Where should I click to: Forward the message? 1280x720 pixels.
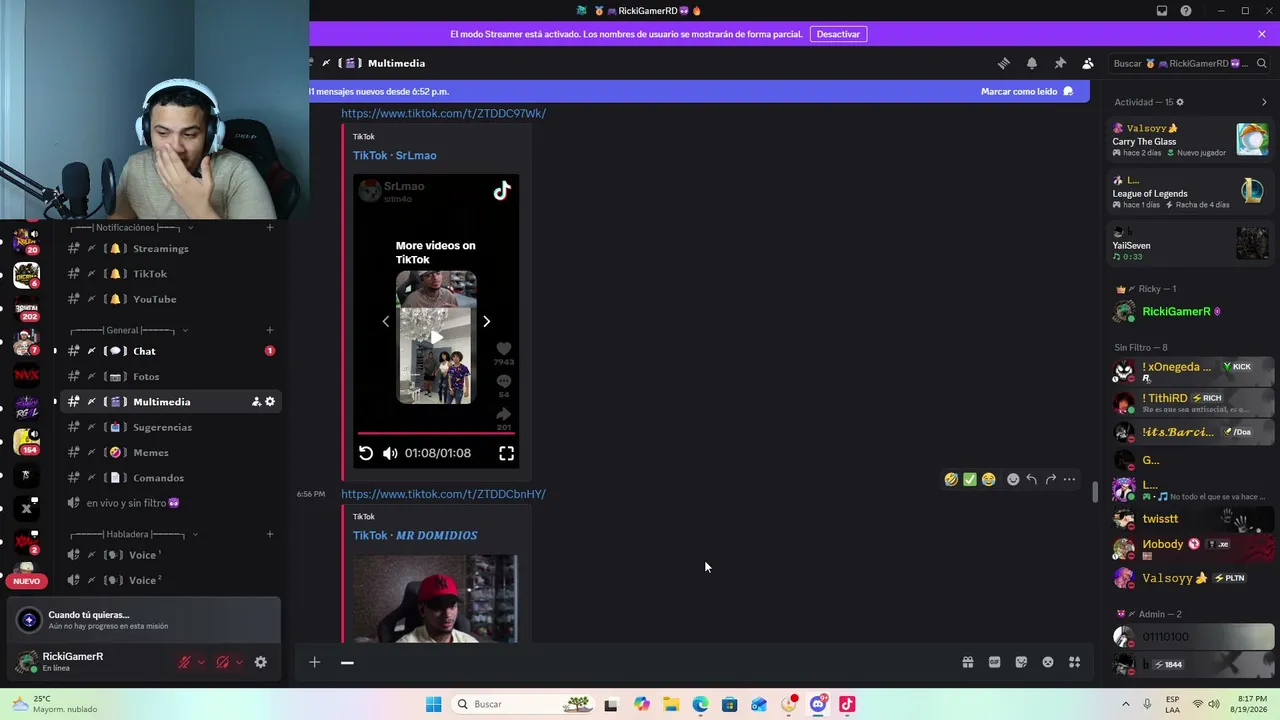pyautogui.click(x=1051, y=480)
